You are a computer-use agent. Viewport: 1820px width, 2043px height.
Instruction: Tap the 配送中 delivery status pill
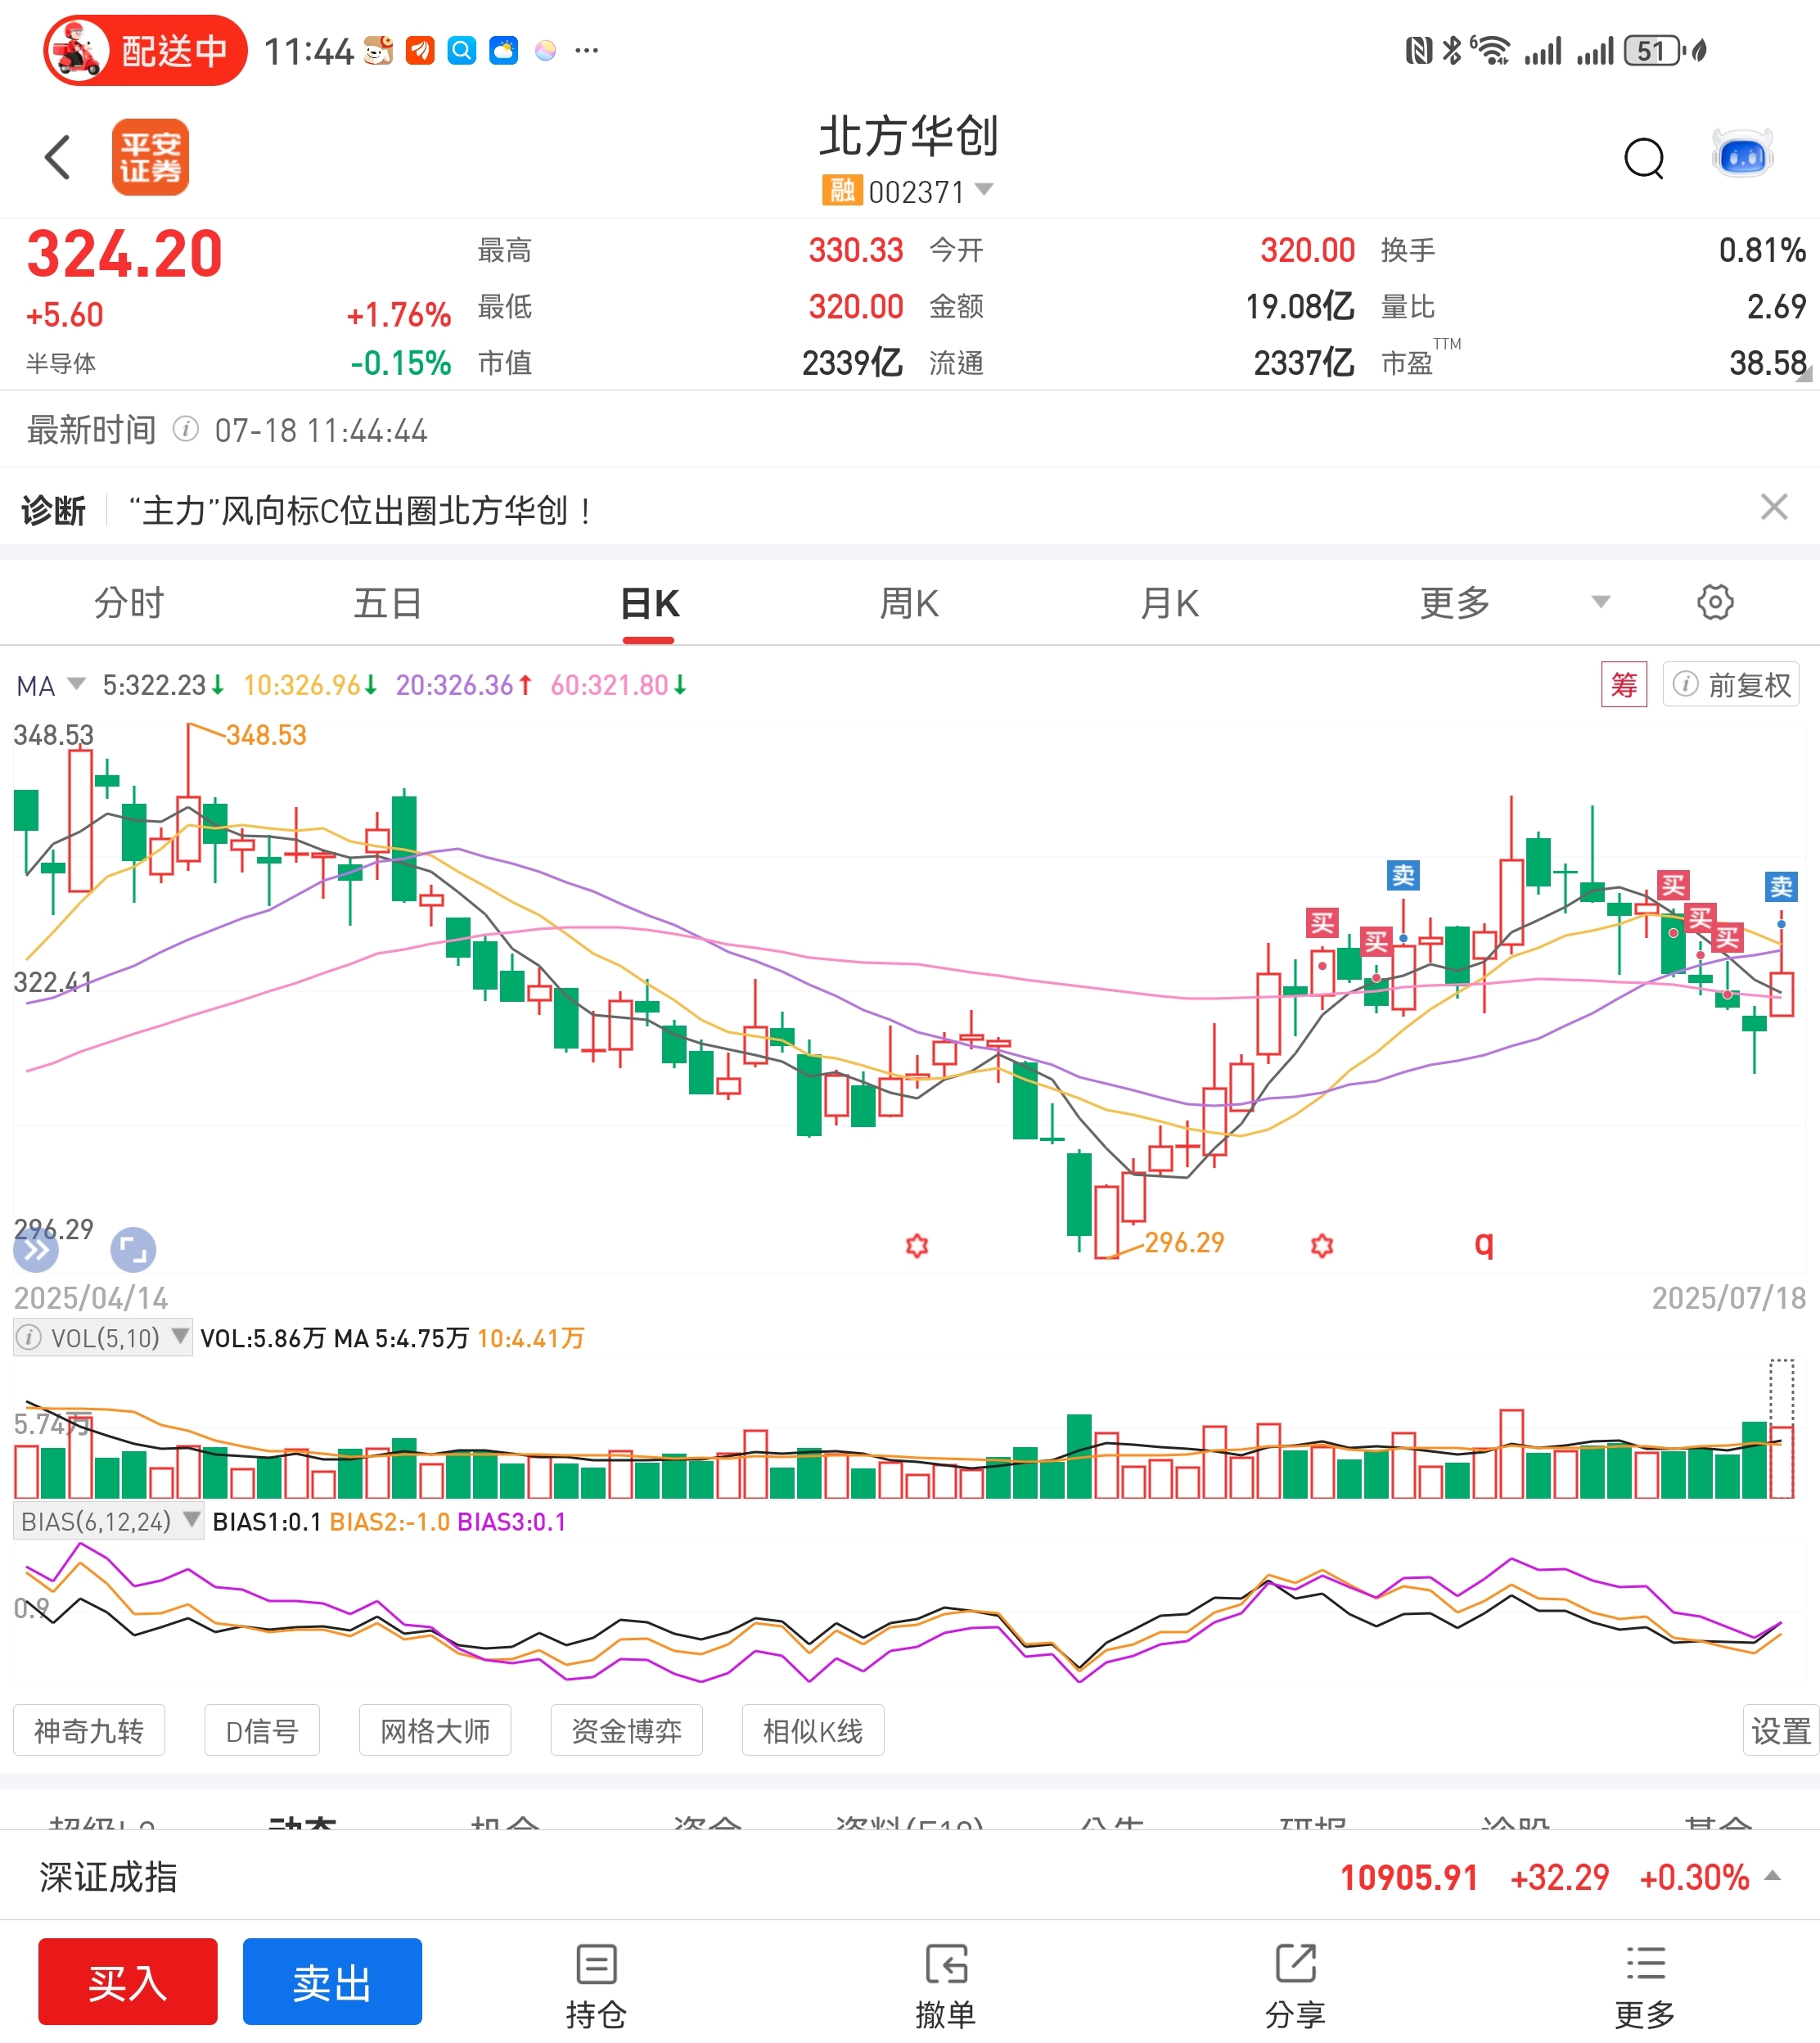point(145,50)
